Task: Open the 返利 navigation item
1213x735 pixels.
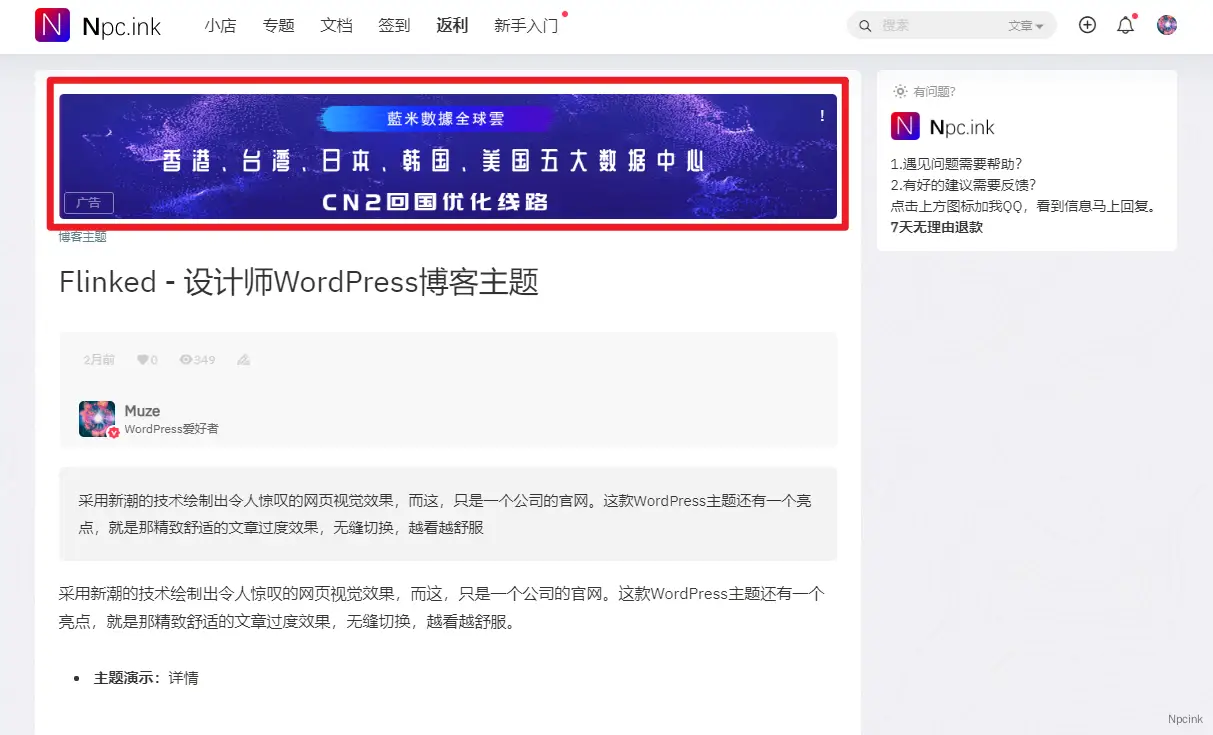Action: pyautogui.click(x=452, y=26)
